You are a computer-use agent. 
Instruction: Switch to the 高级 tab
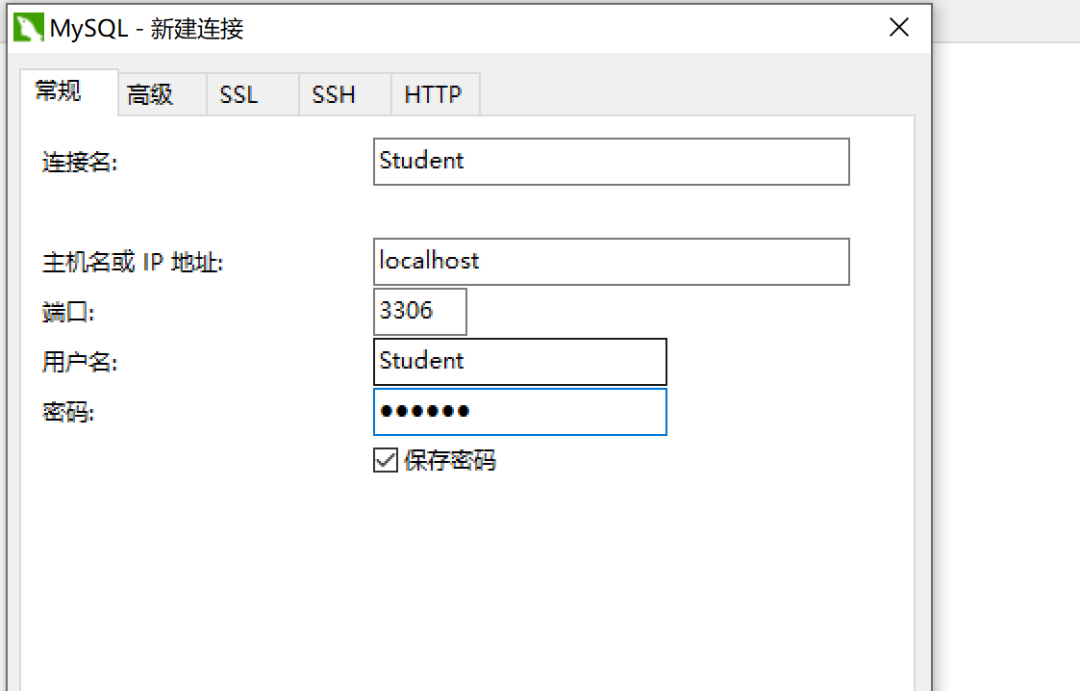coord(149,94)
